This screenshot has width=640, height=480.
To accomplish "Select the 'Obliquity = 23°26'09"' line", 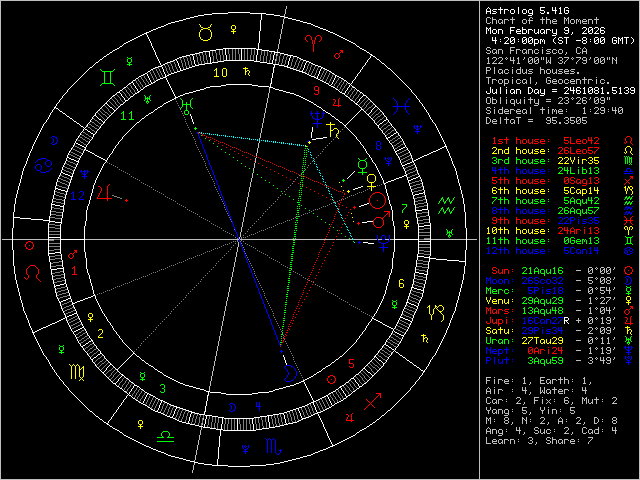I will (548, 100).
